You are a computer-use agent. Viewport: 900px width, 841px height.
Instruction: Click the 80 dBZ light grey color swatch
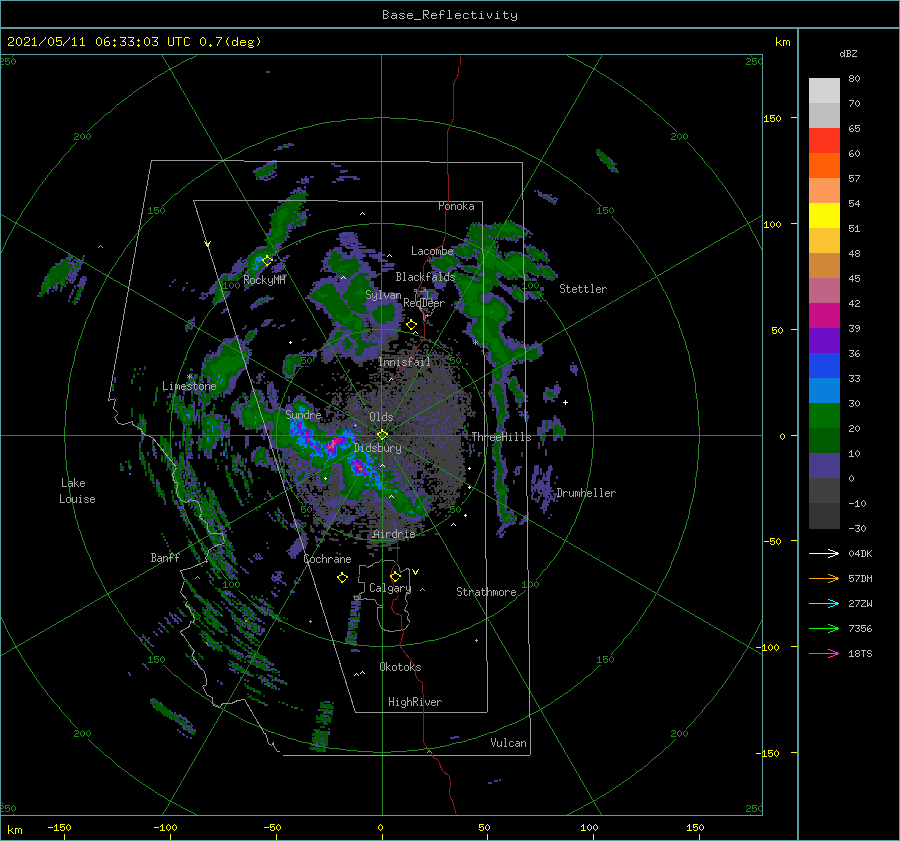click(824, 91)
